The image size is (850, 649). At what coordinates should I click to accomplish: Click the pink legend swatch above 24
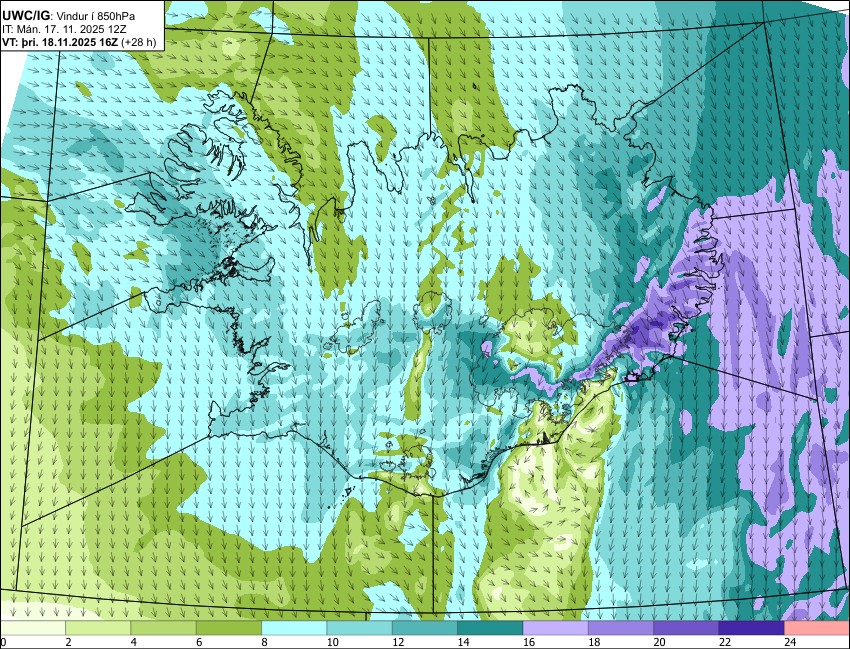[x=816, y=628]
